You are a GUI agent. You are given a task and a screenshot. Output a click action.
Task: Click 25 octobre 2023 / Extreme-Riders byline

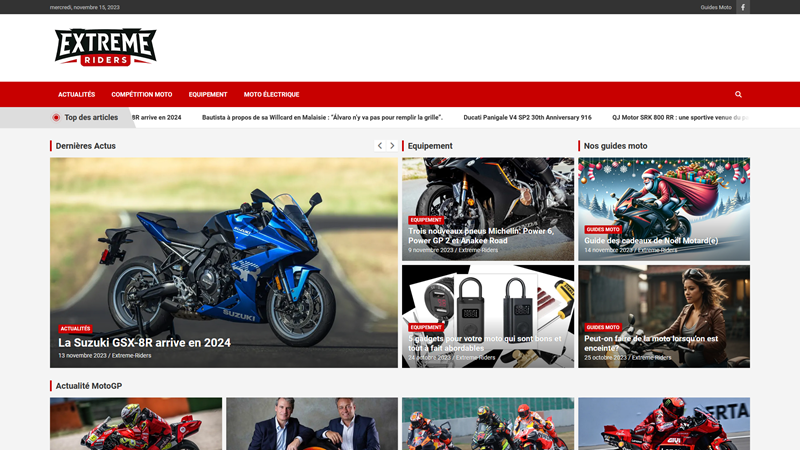pyautogui.click(x=628, y=358)
